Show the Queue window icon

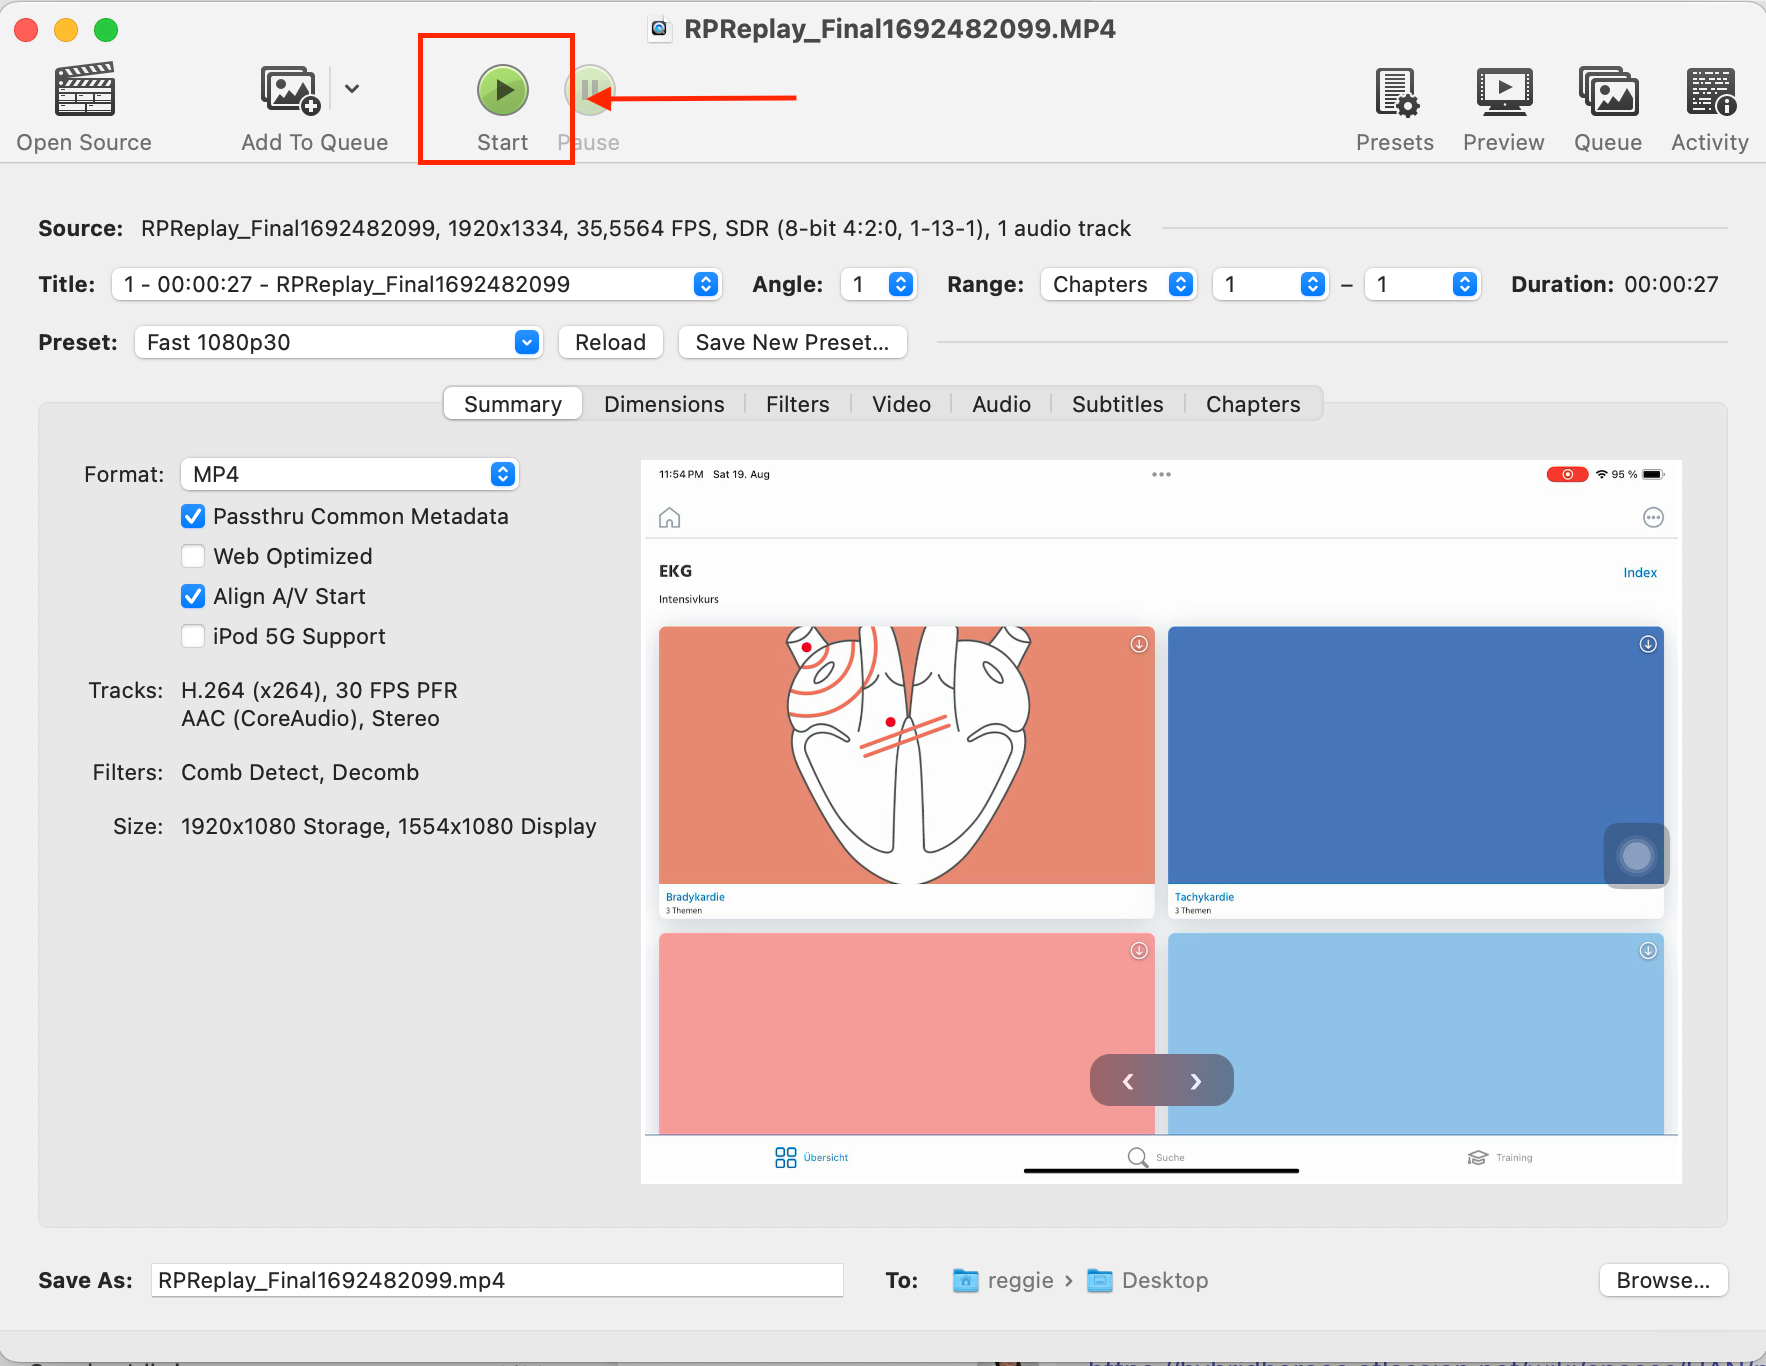(1608, 92)
